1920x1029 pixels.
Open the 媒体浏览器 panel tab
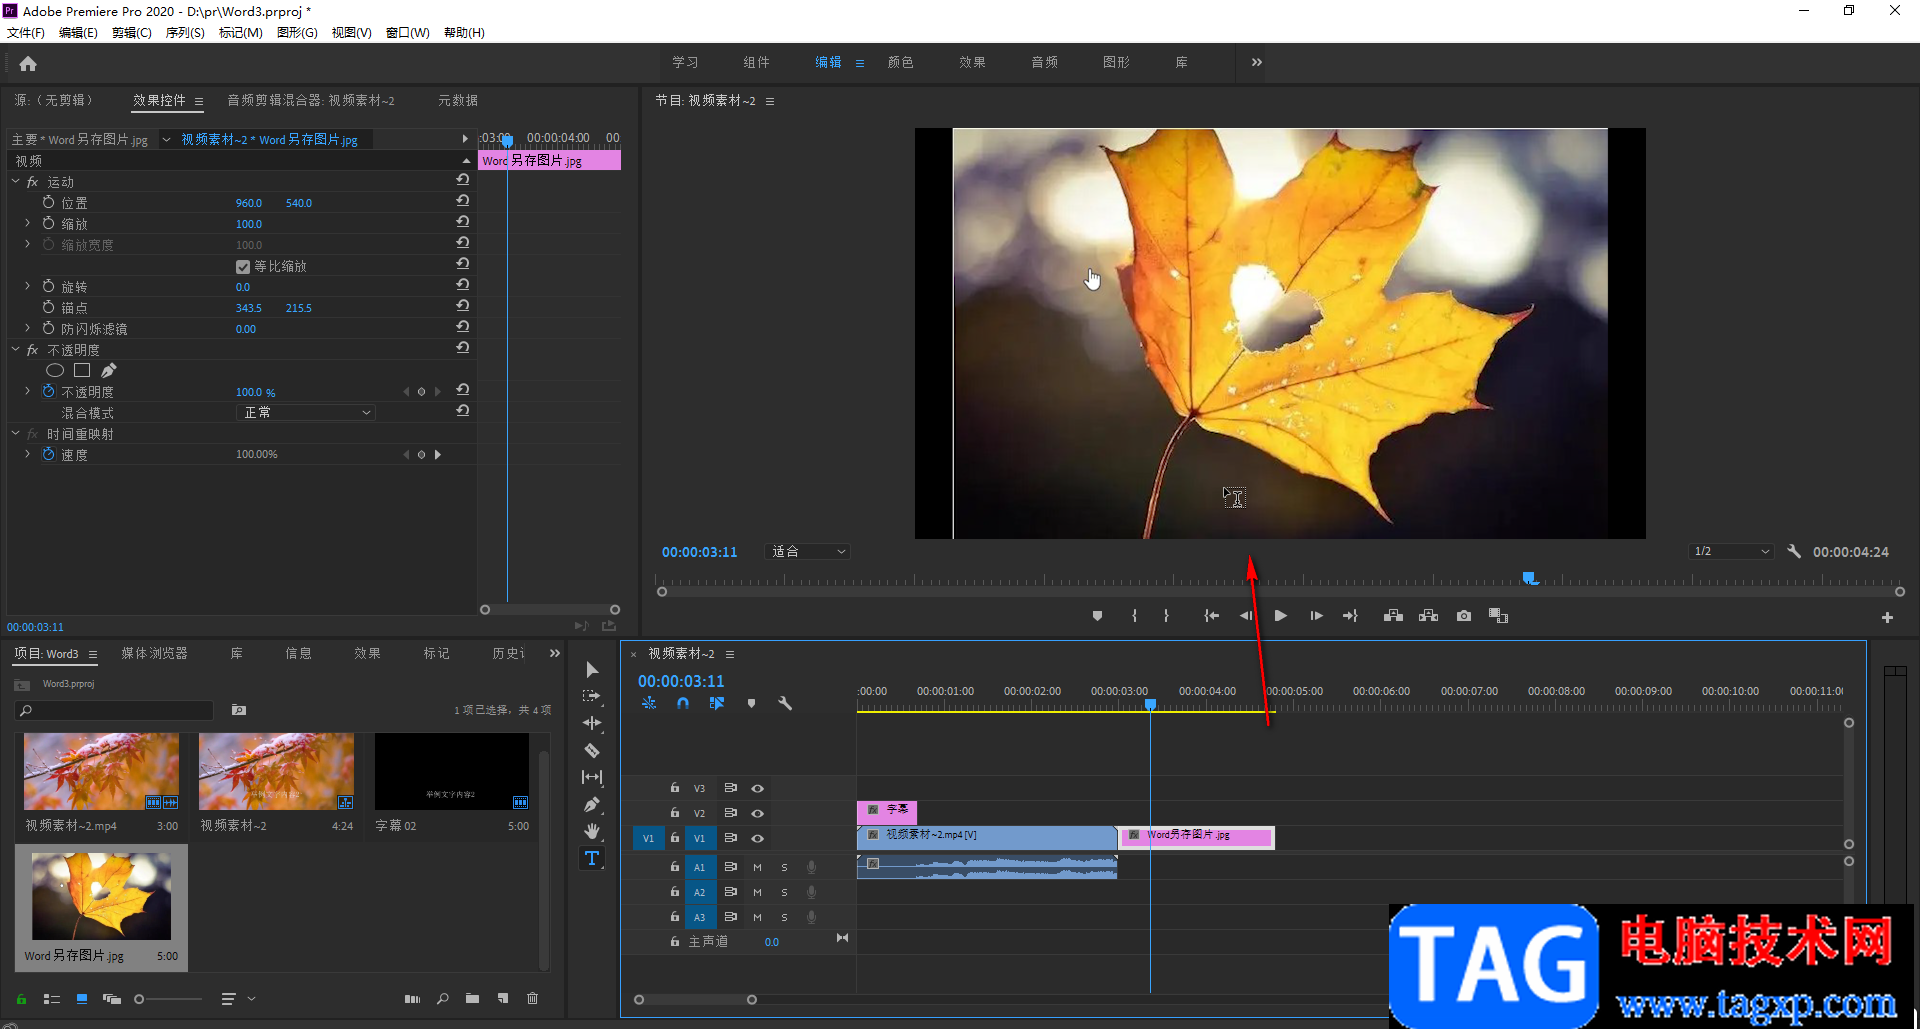[154, 653]
